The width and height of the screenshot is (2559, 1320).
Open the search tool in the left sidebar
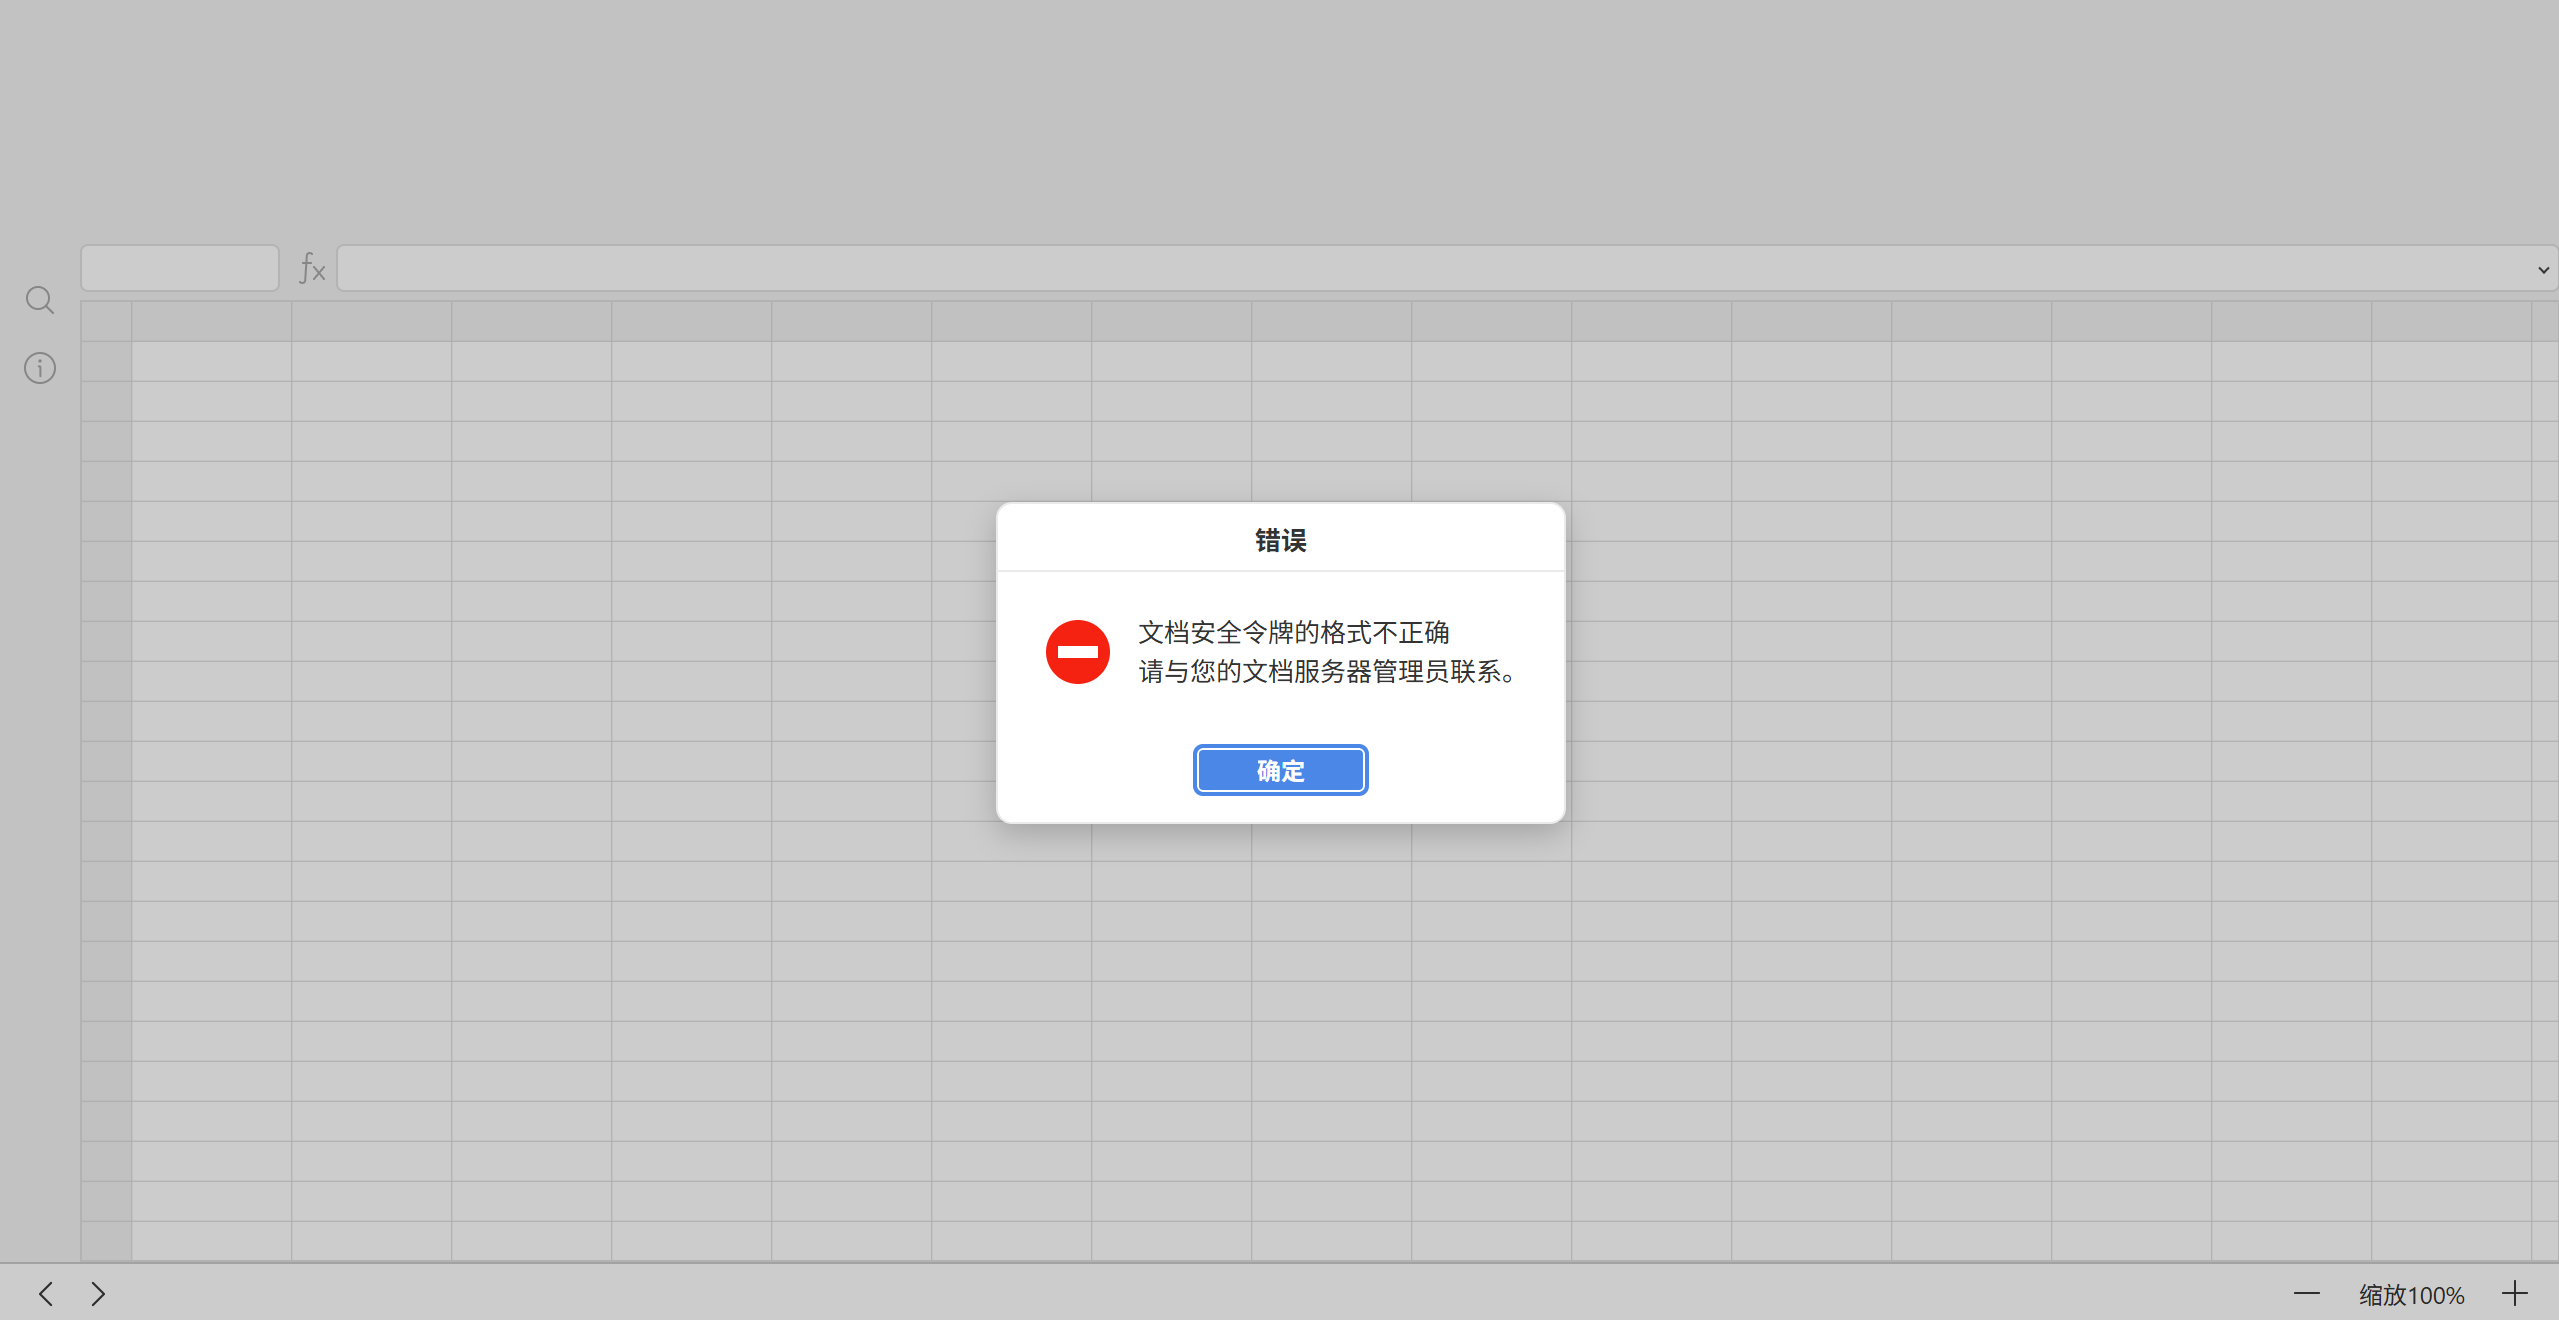pos(39,299)
